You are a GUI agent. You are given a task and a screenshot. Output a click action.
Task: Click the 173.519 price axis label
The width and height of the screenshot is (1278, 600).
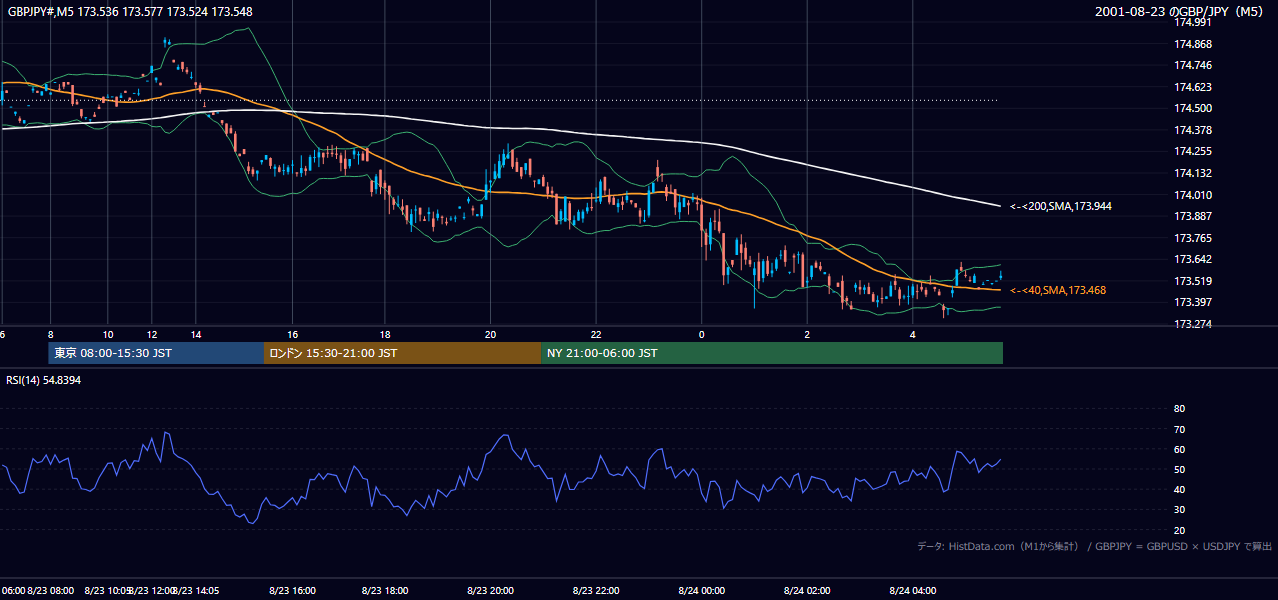(x=1192, y=281)
